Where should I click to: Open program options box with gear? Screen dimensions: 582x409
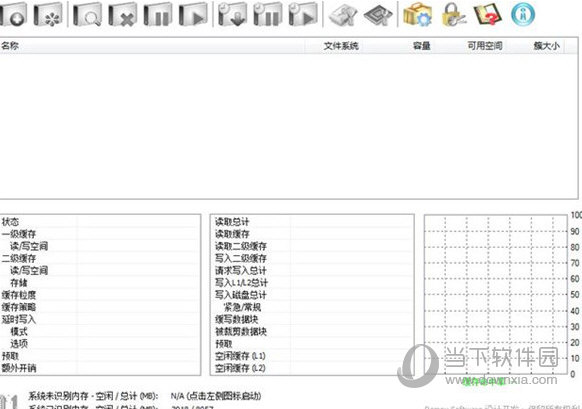pos(418,15)
